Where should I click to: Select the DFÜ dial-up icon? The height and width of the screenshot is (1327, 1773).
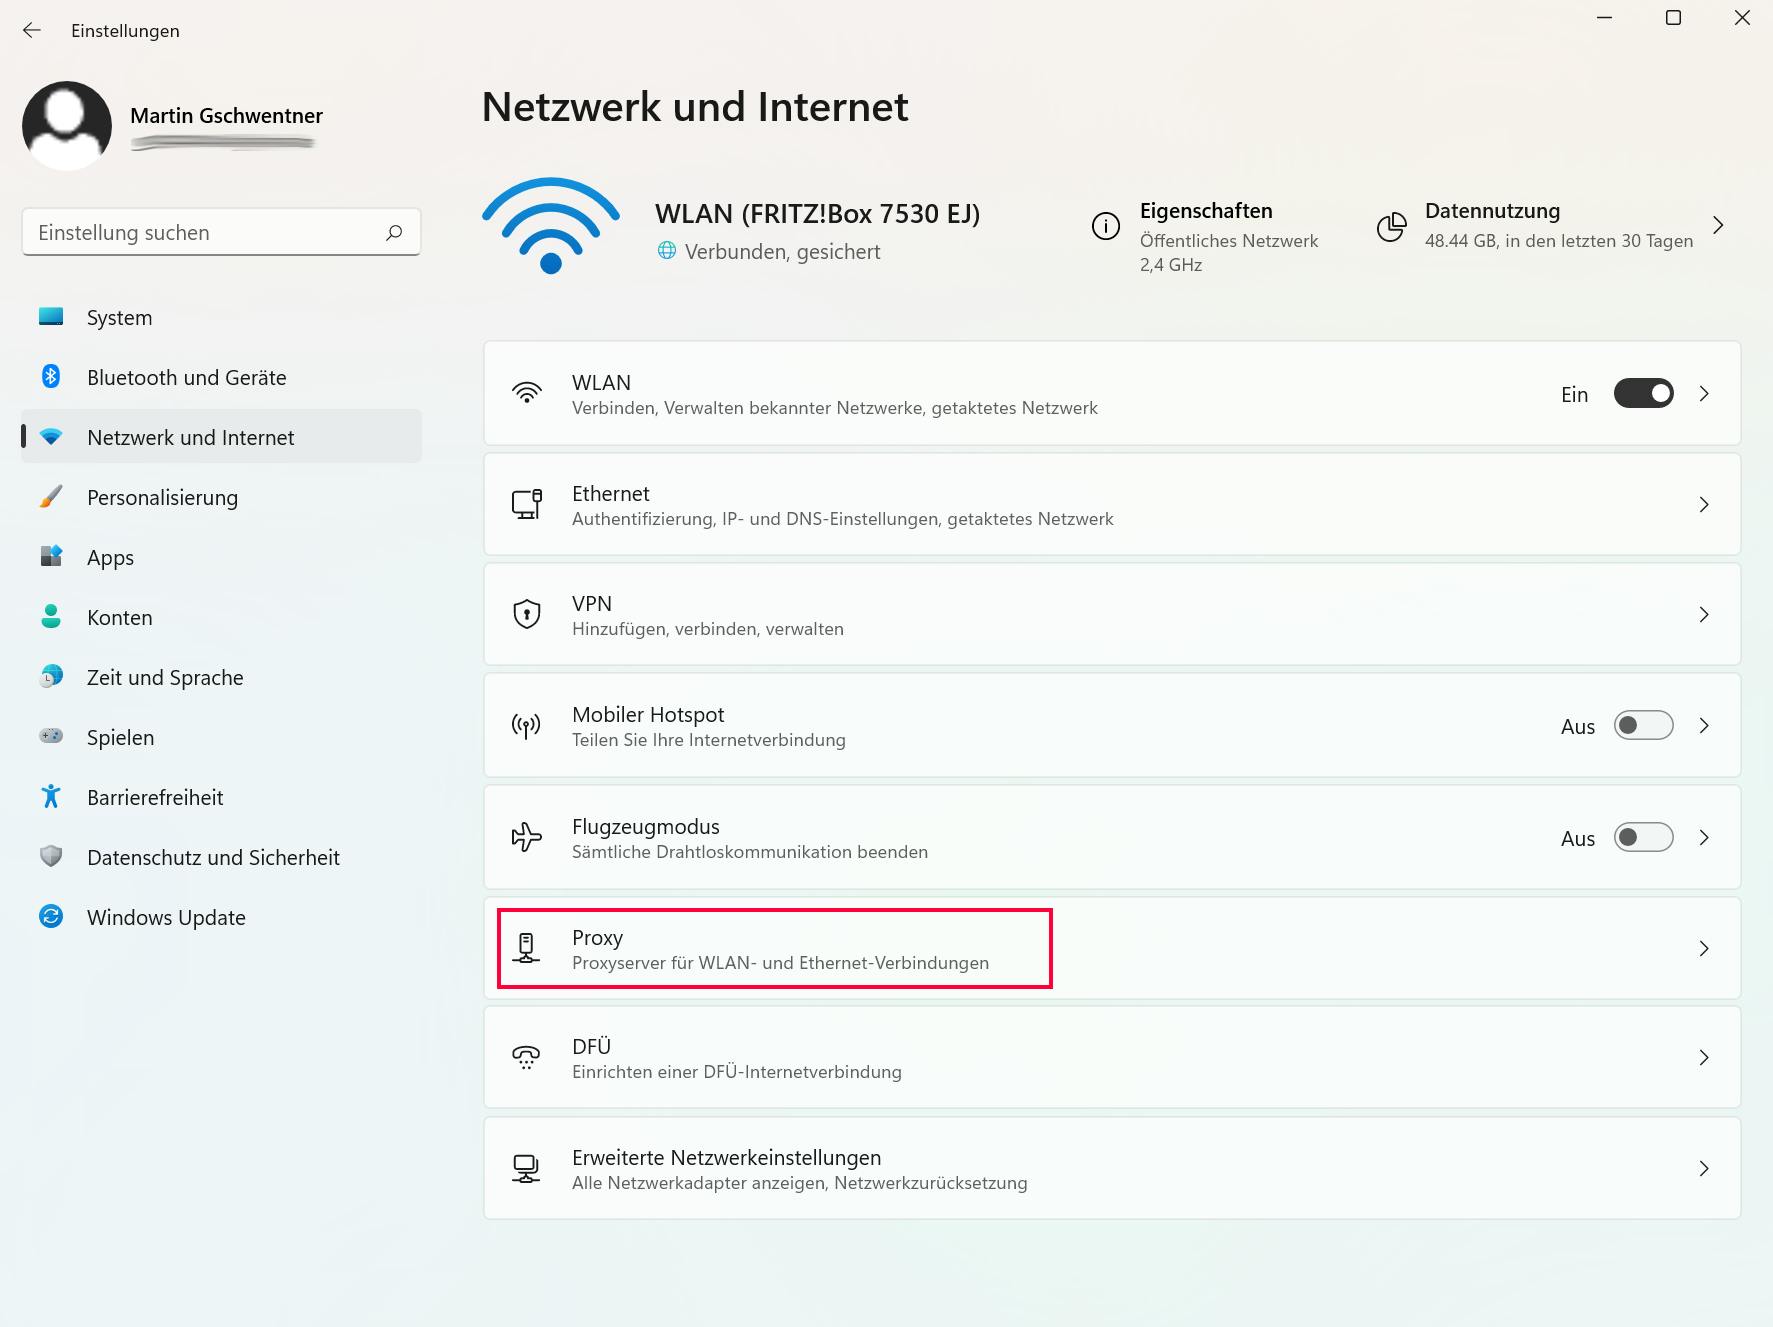pos(526,1057)
